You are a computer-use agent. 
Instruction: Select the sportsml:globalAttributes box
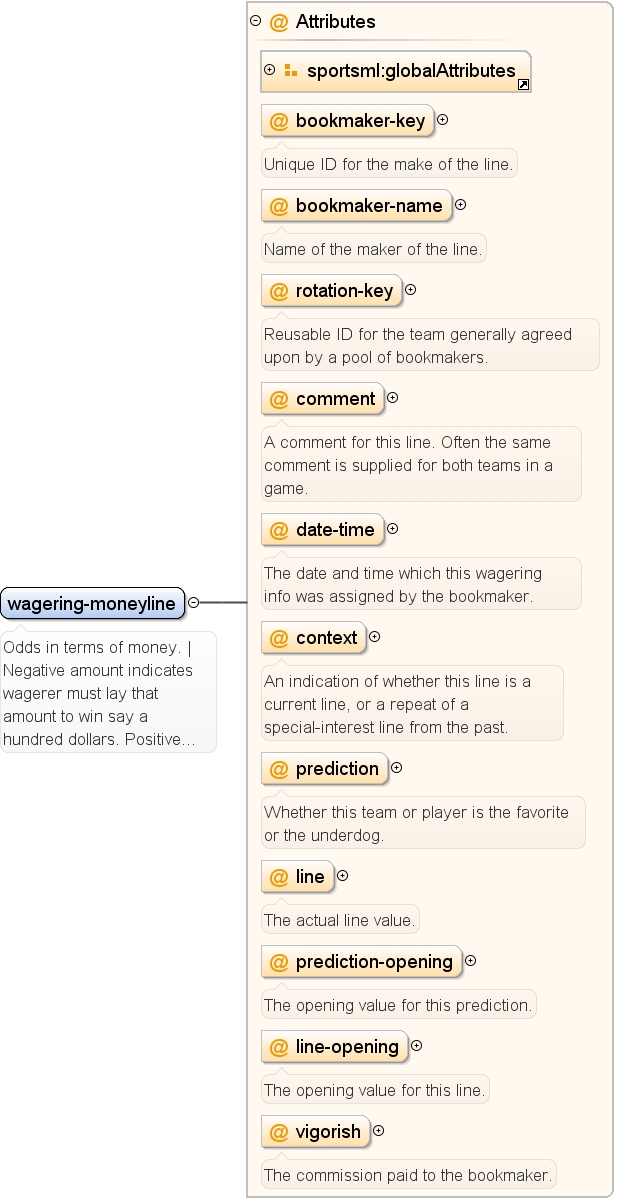coord(395,71)
